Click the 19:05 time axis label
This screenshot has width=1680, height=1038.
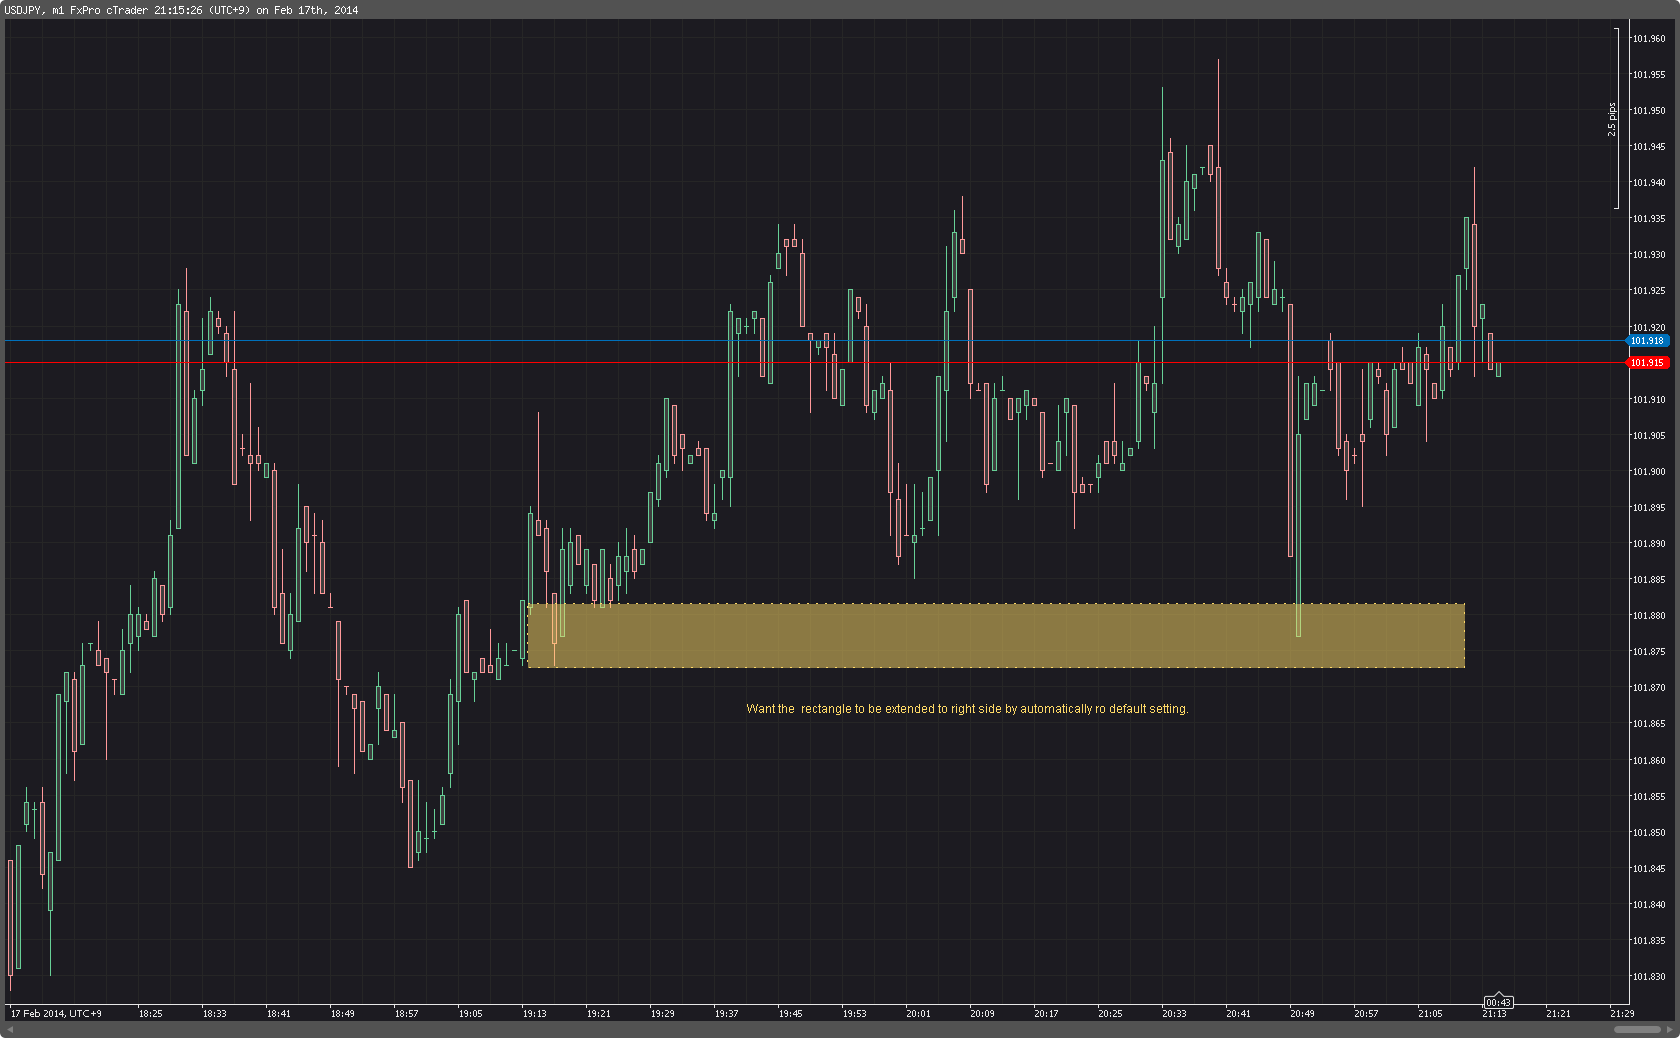(470, 1014)
